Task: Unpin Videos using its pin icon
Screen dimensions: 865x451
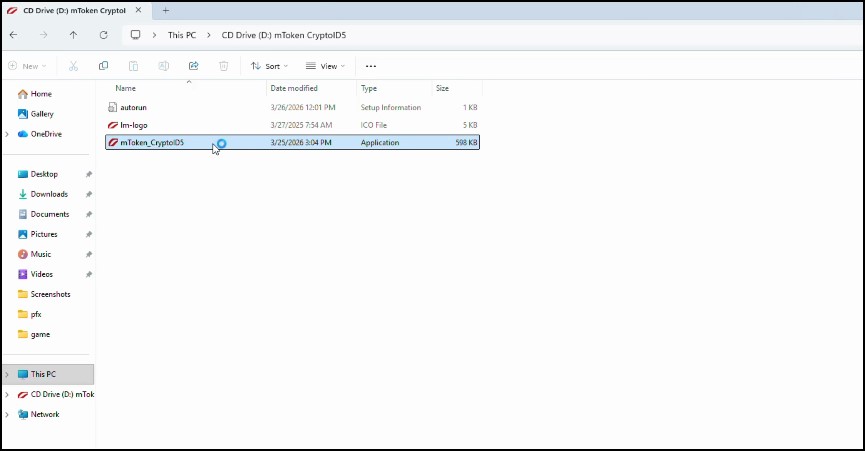Action: pos(89,274)
